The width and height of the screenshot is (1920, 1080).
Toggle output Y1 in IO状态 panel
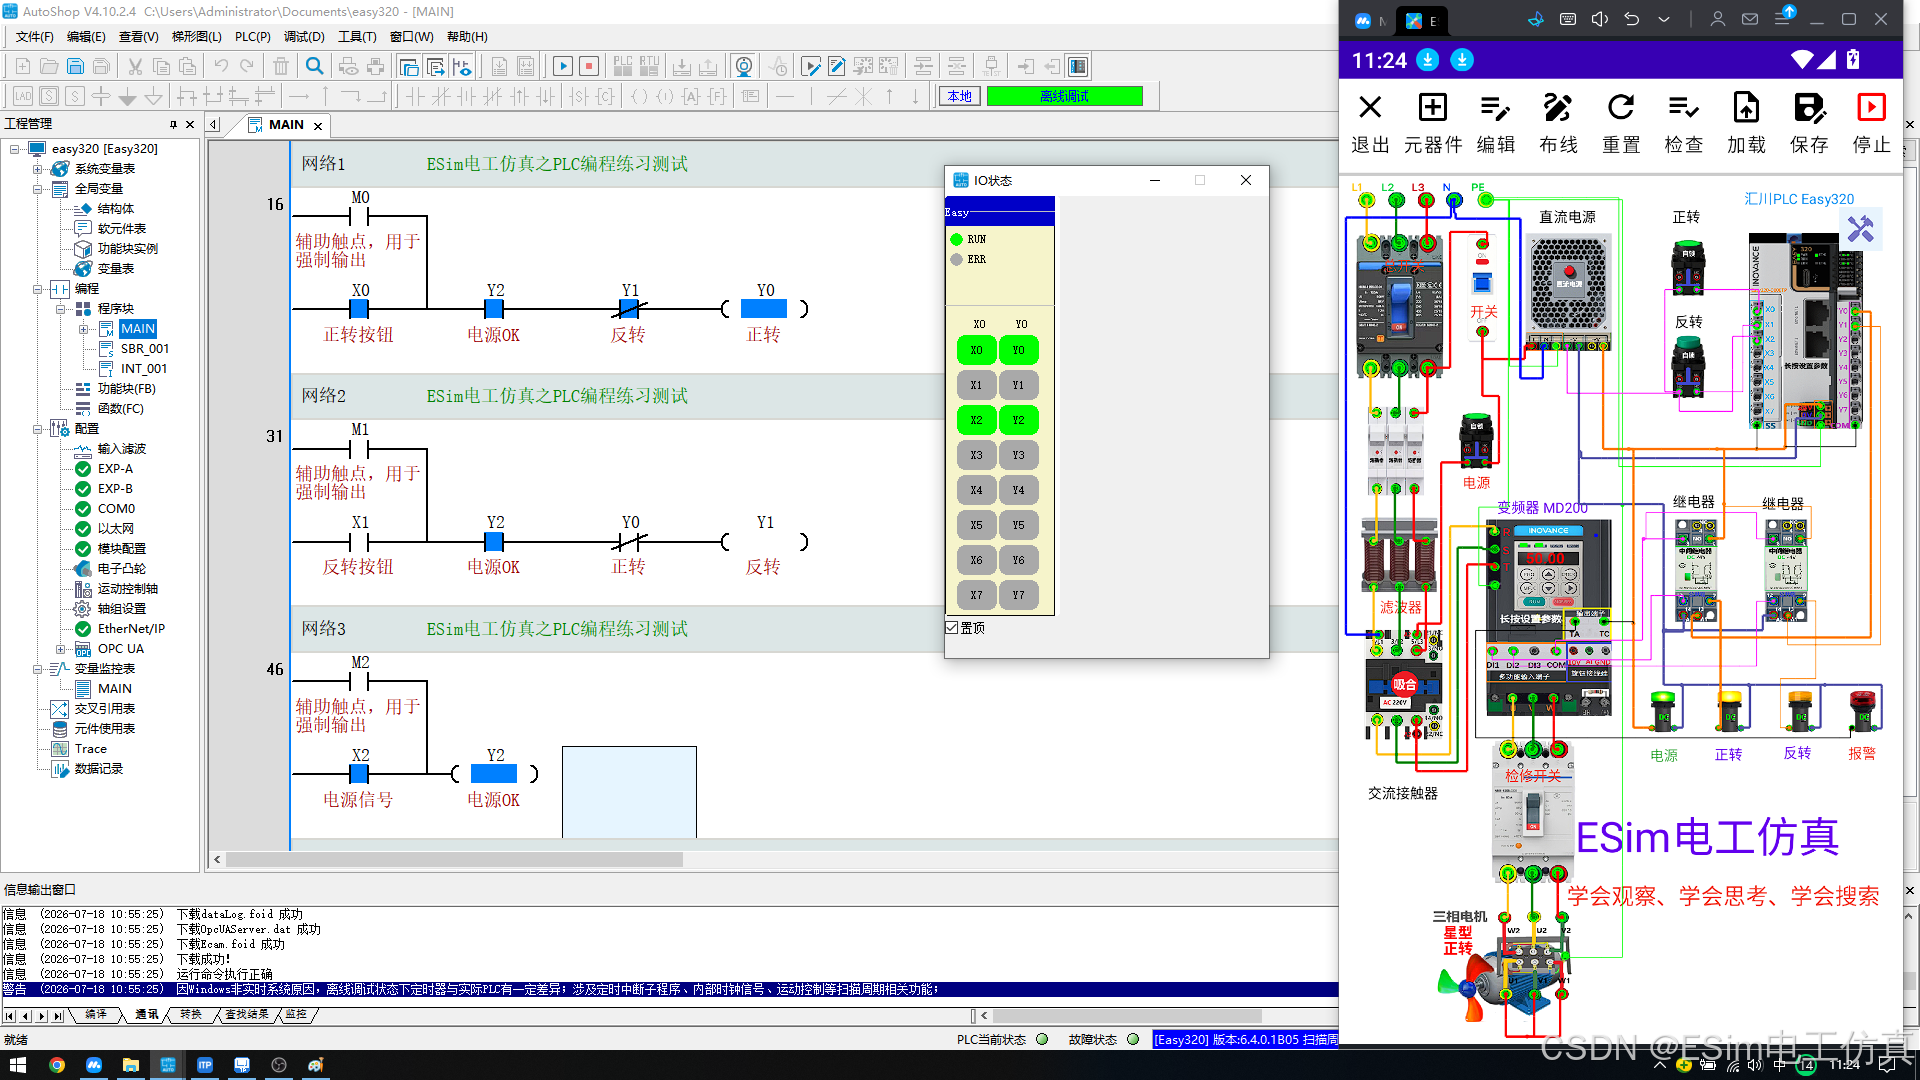[x=1018, y=385]
